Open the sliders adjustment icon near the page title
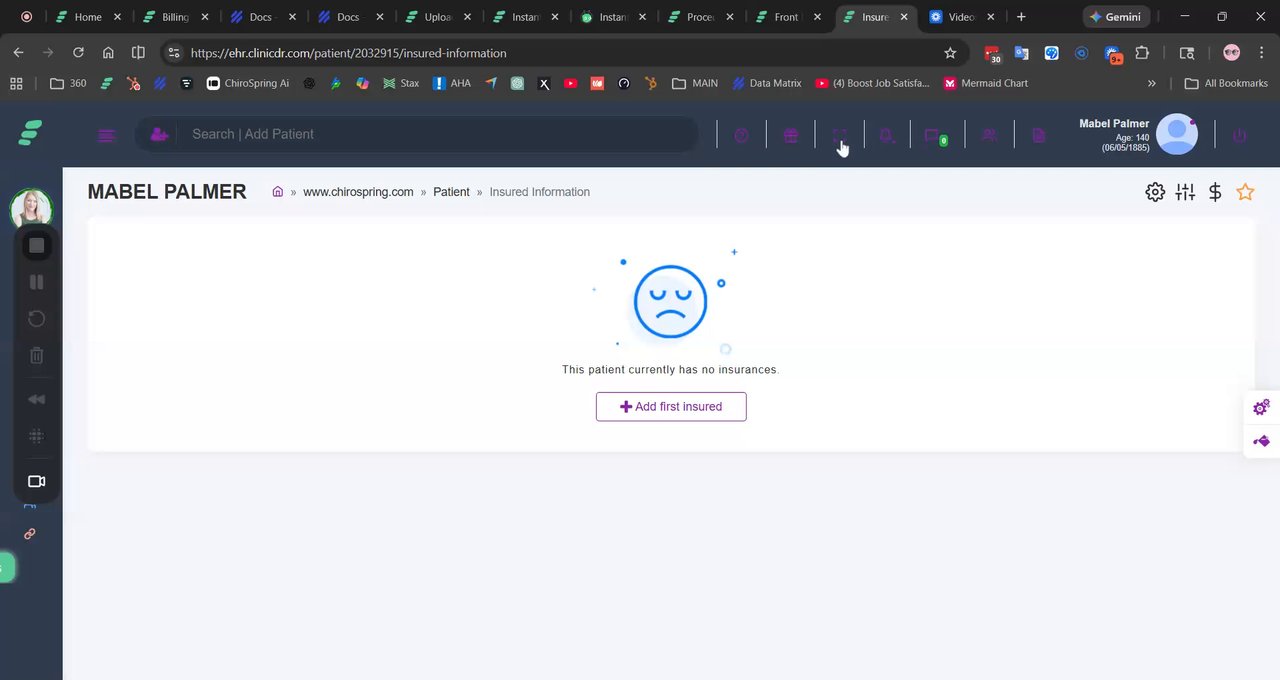The width and height of the screenshot is (1280, 680). [1185, 192]
